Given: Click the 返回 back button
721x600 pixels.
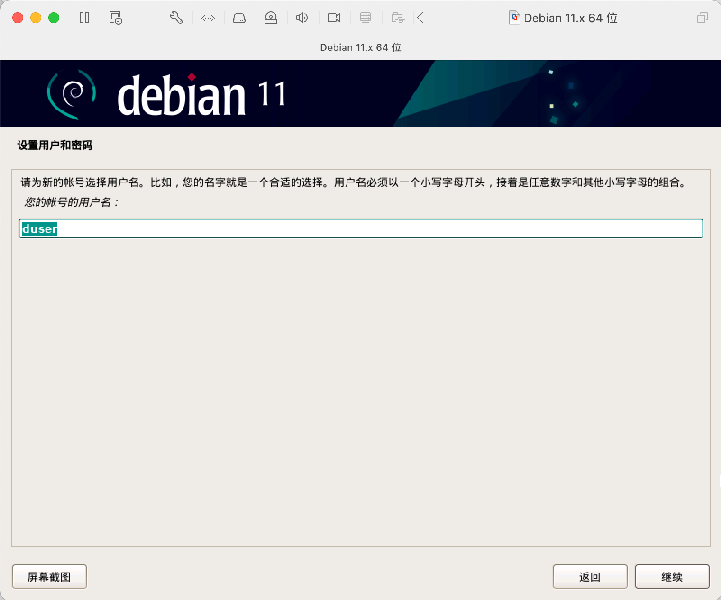Looking at the screenshot, I should click(x=590, y=577).
